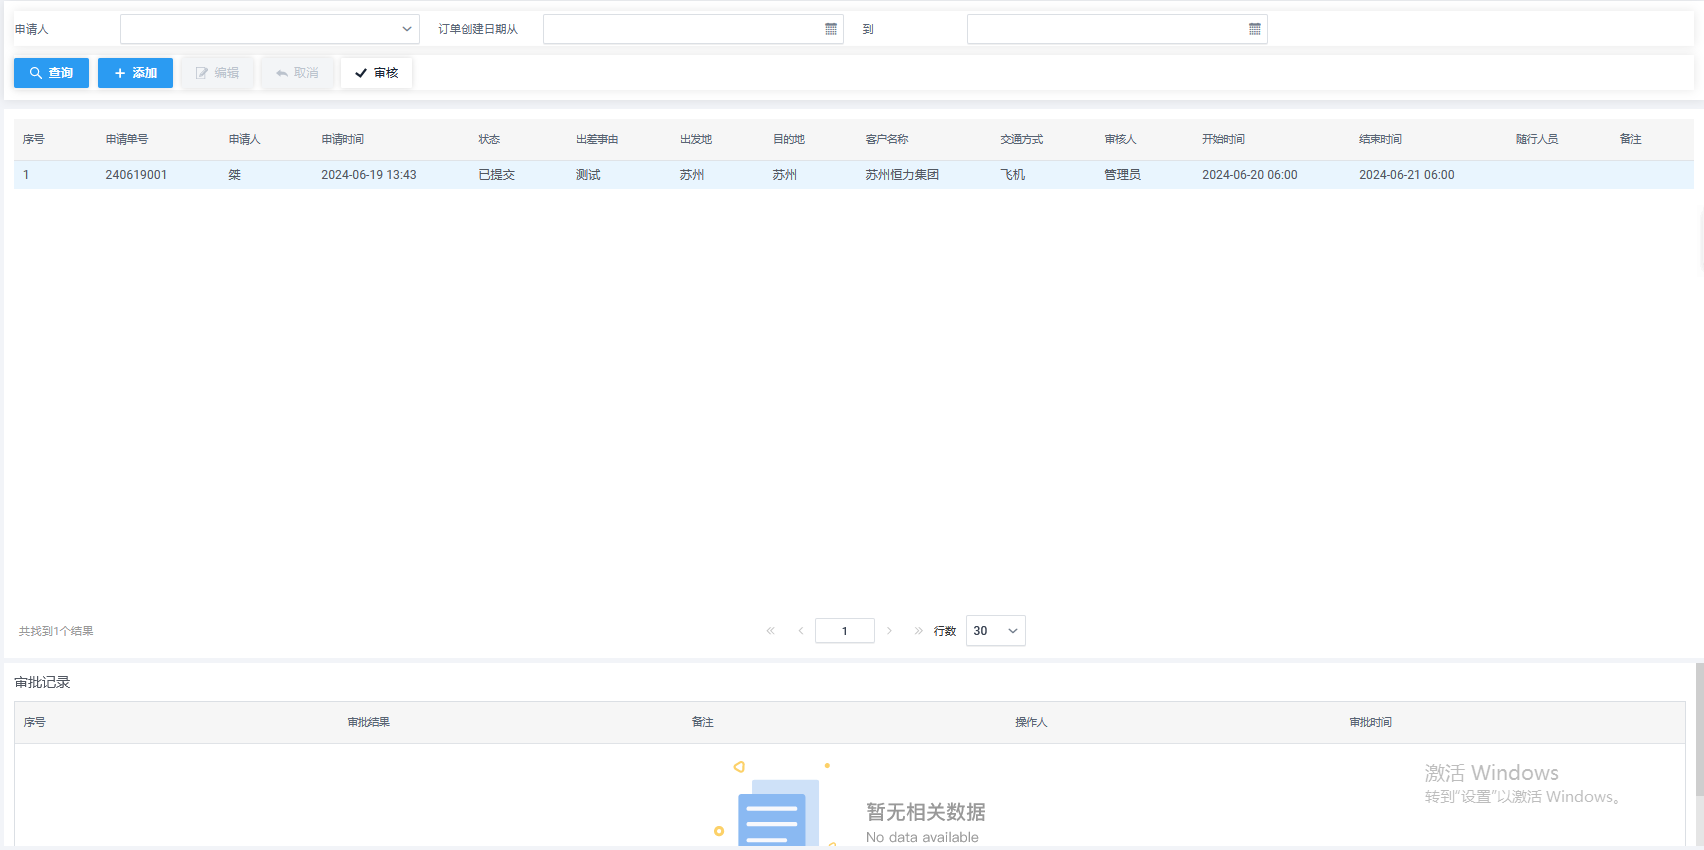Viewport: 1704px width, 850px height.
Task: Click the 客户名称 column header
Action: click(x=887, y=139)
